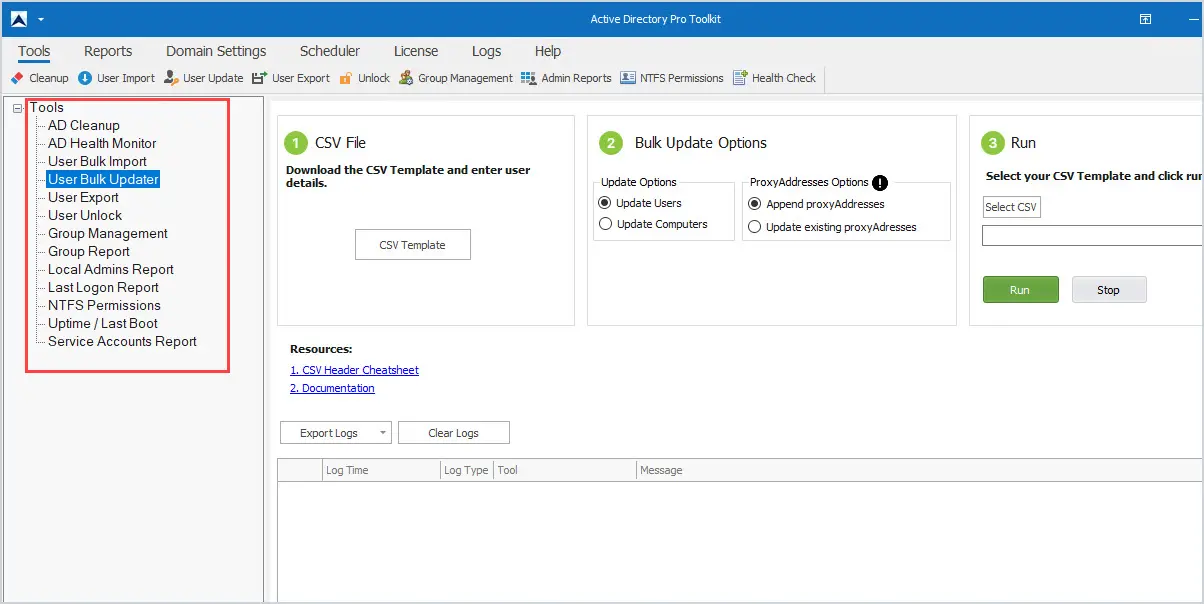1204x604 pixels.
Task: Select the User Export toolbar icon
Action: click(x=260, y=78)
